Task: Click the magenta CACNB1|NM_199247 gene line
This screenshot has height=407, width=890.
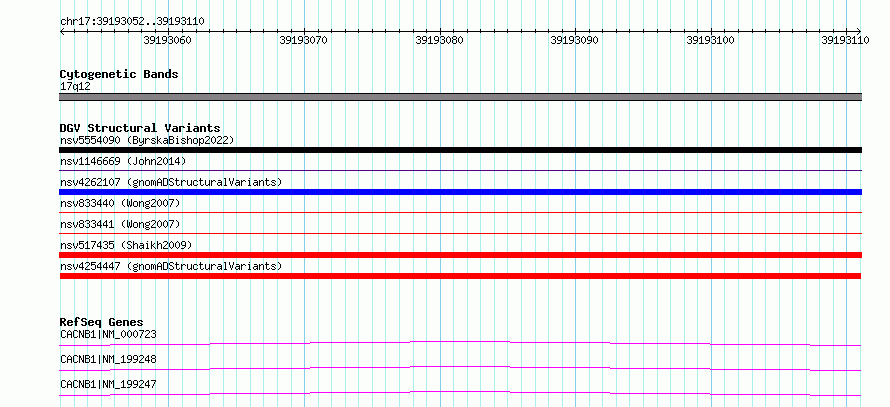Action: coord(460,393)
